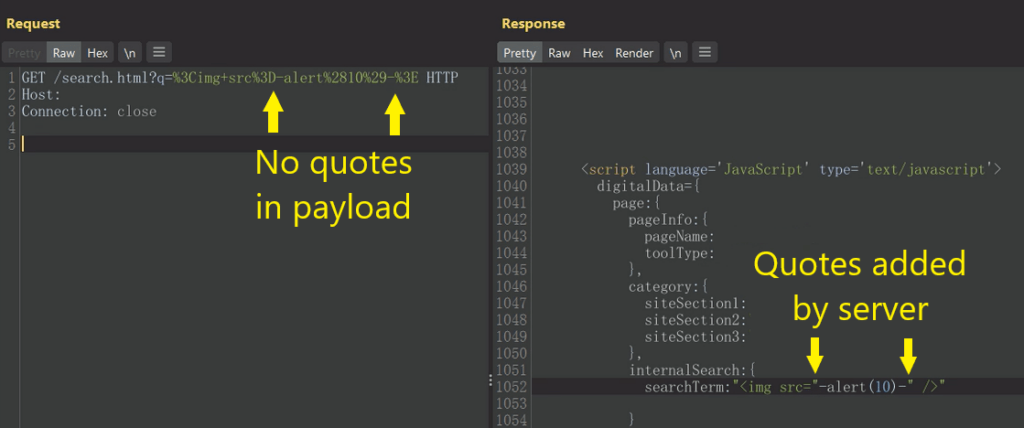The width and height of the screenshot is (1024, 428).
Task: Click the searchTerm line in the response
Action: [x=795, y=387]
